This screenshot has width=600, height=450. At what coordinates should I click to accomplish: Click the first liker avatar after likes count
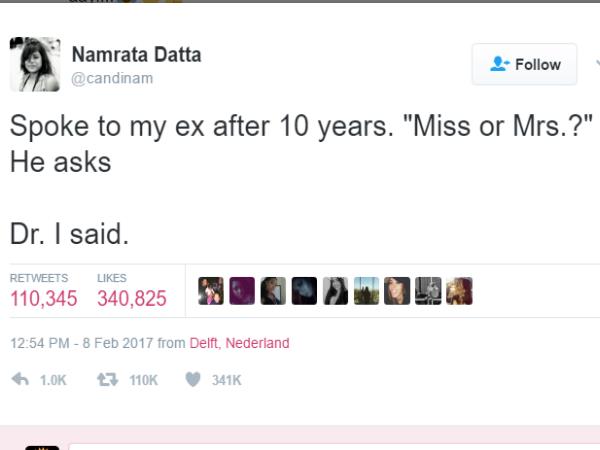(211, 291)
